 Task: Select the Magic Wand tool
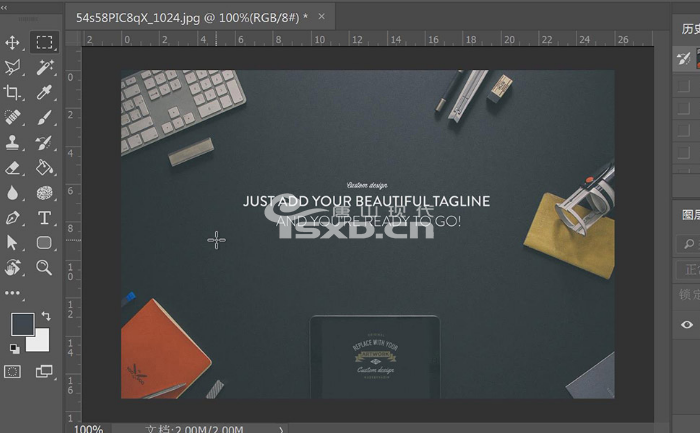pos(44,67)
